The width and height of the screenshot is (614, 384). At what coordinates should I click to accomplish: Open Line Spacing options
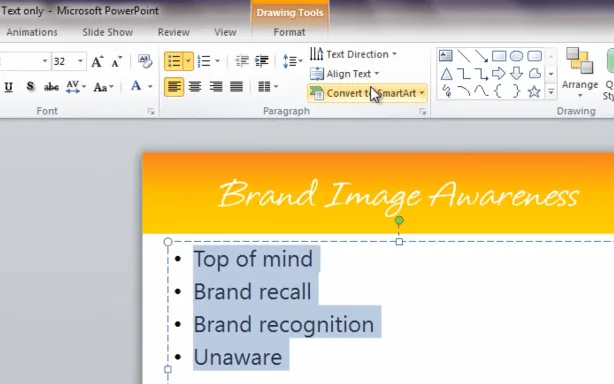click(293, 61)
